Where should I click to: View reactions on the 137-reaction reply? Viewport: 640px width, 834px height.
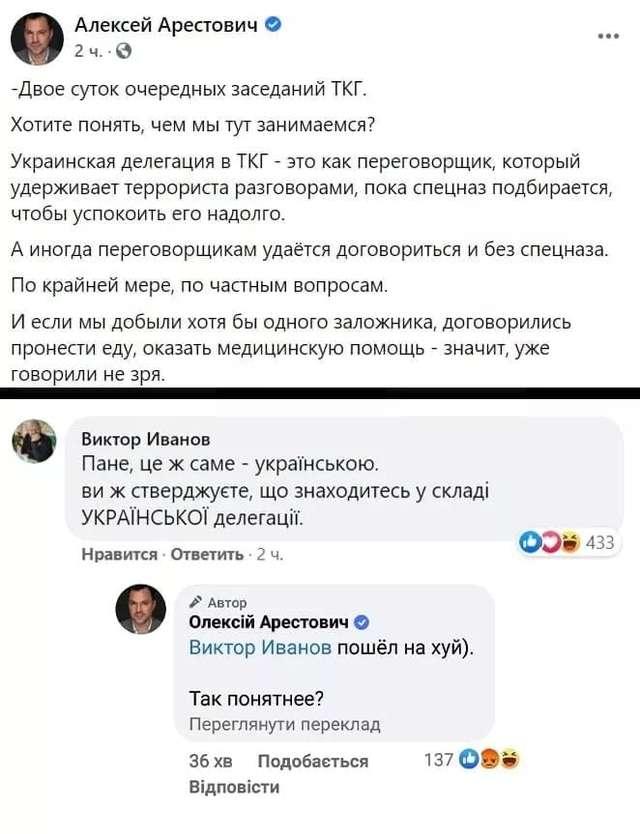[439, 760]
